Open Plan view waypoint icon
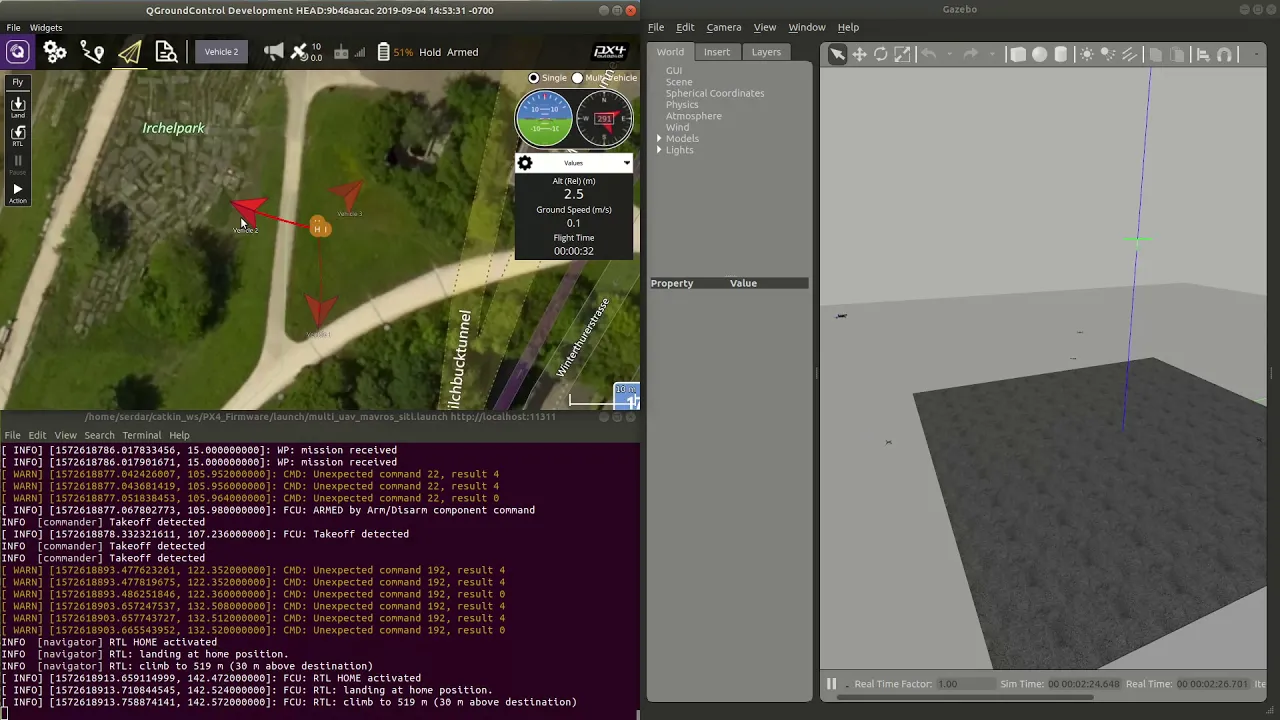The height and width of the screenshot is (720, 1280). click(x=92, y=52)
